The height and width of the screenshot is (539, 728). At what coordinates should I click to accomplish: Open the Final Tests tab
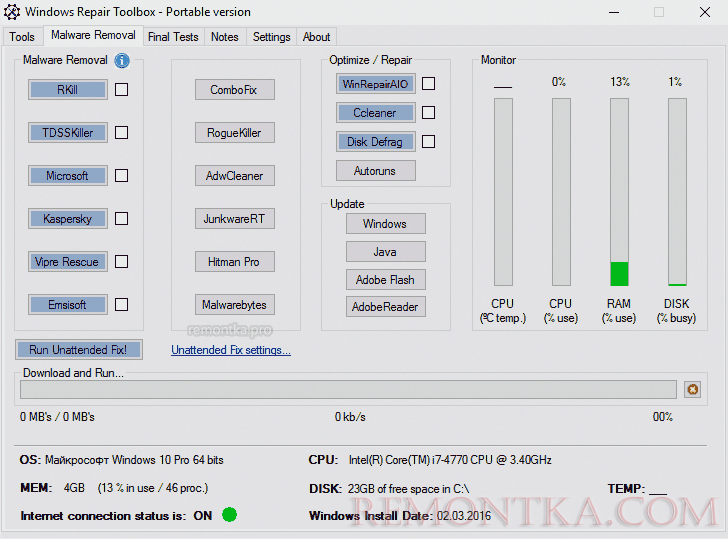click(x=173, y=37)
